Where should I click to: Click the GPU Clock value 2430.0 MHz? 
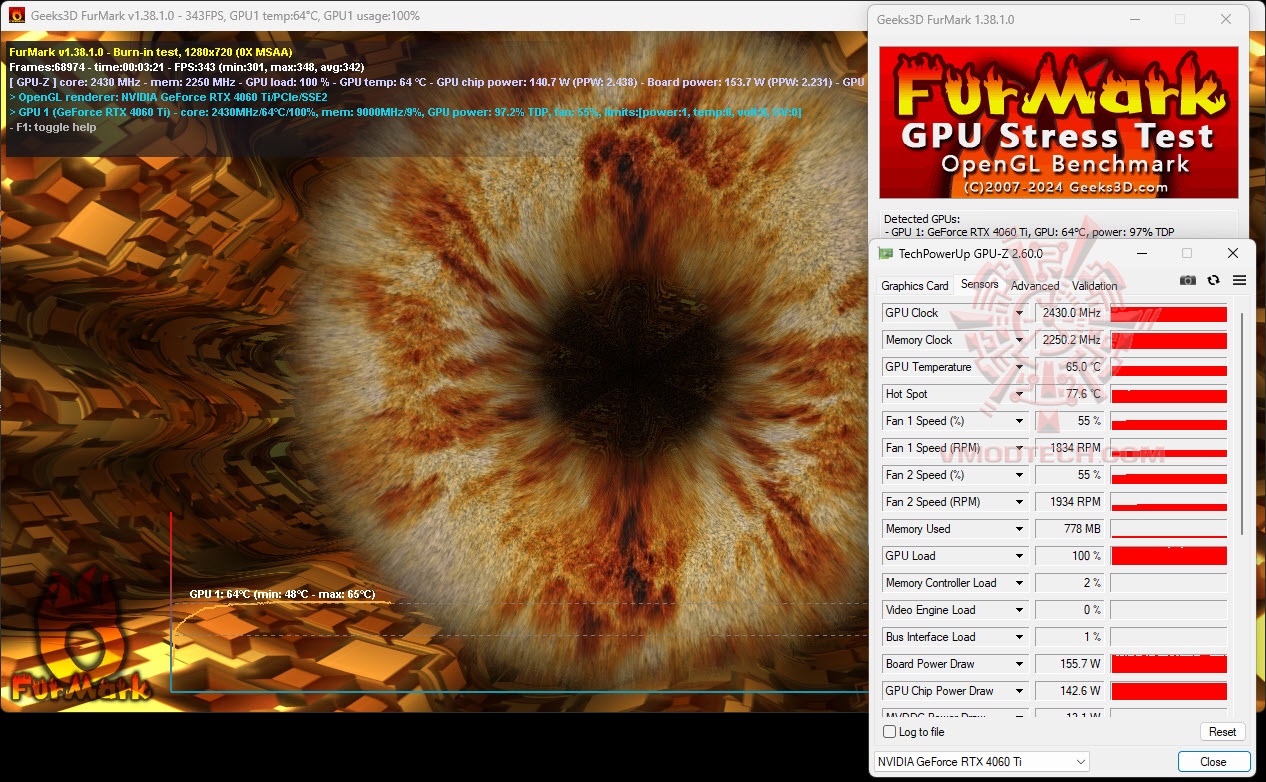click(1070, 313)
